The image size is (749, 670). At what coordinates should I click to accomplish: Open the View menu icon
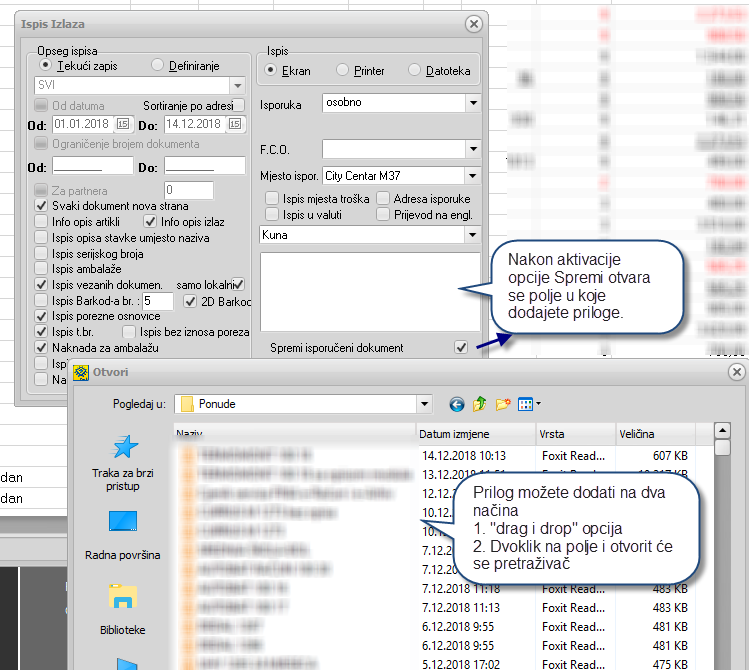[529, 404]
